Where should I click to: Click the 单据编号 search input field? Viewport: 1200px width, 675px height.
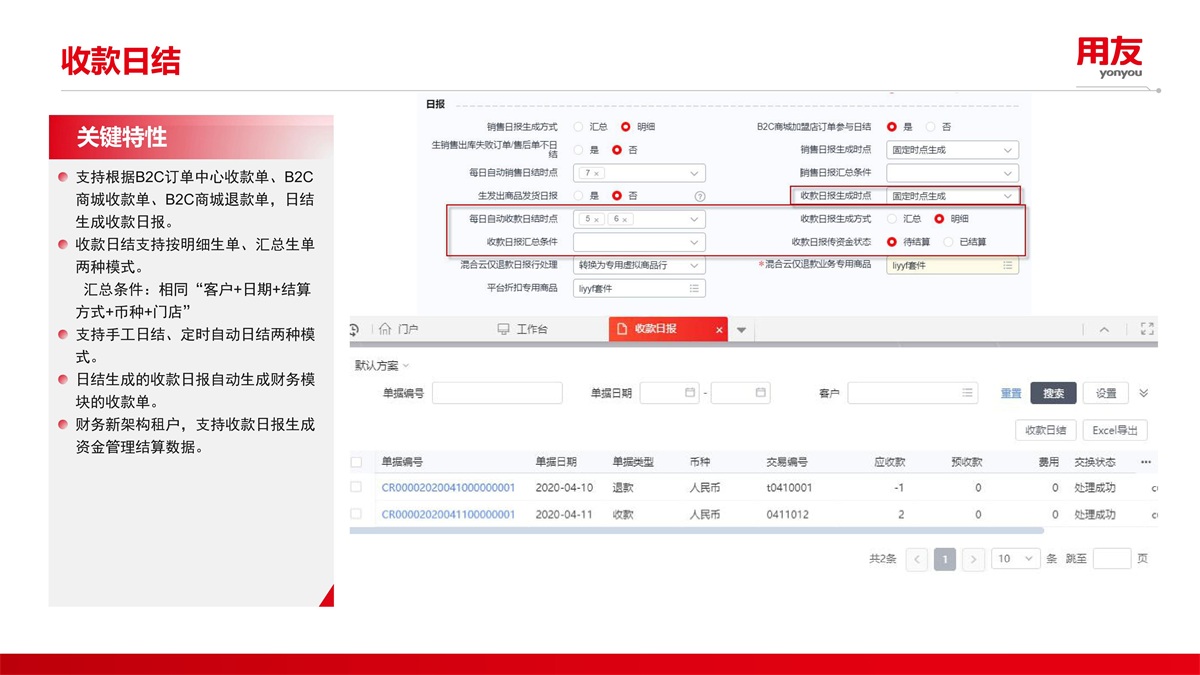tap(497, 393)
